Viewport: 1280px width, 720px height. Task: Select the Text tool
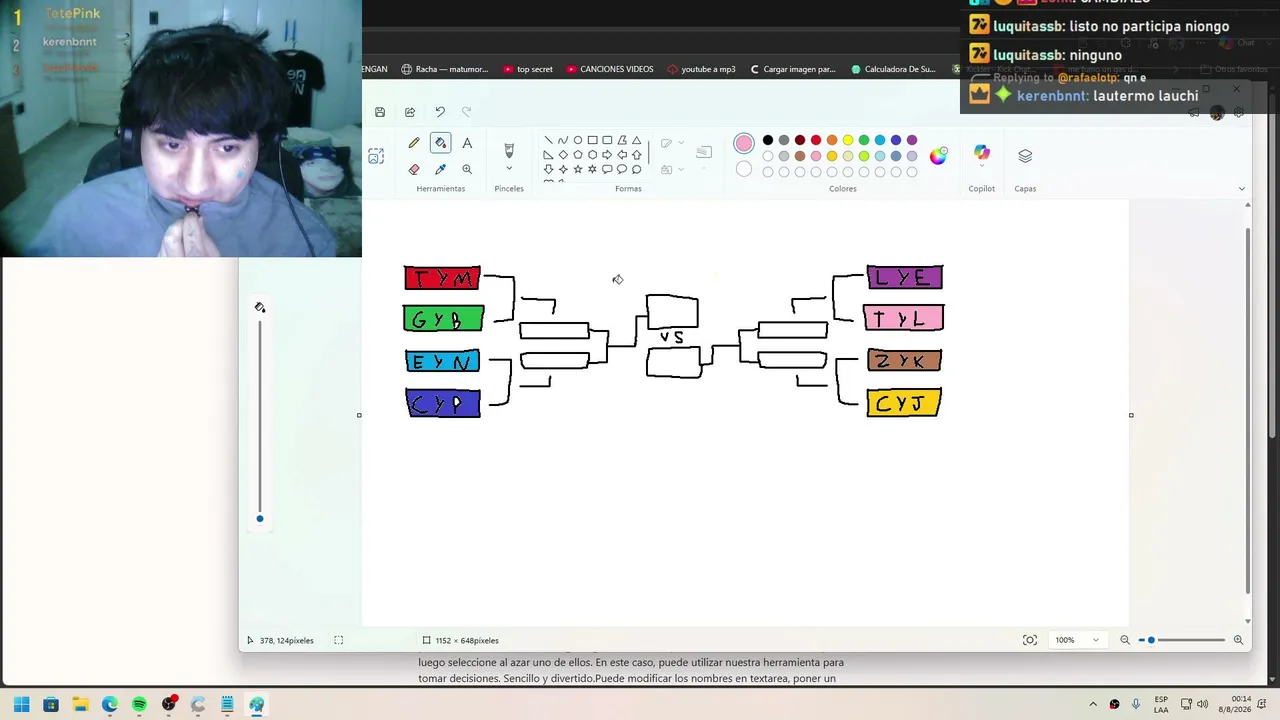467,143
